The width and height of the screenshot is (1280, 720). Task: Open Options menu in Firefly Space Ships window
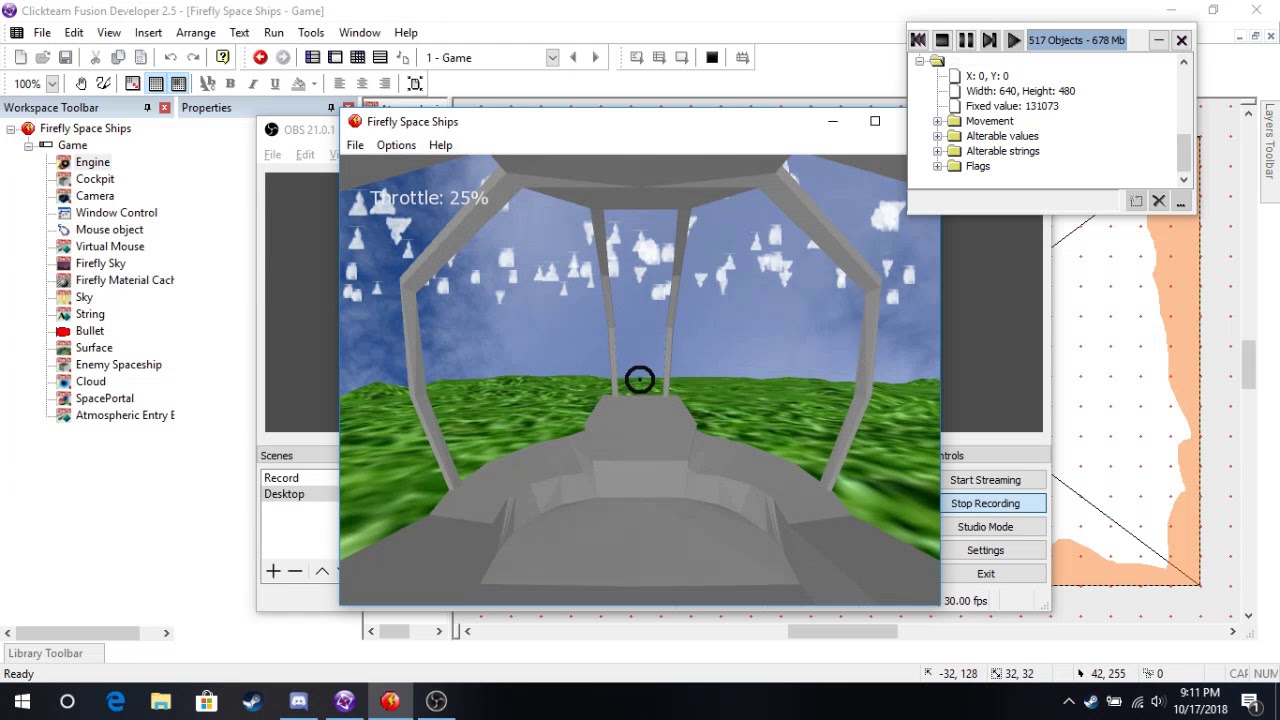396,146
